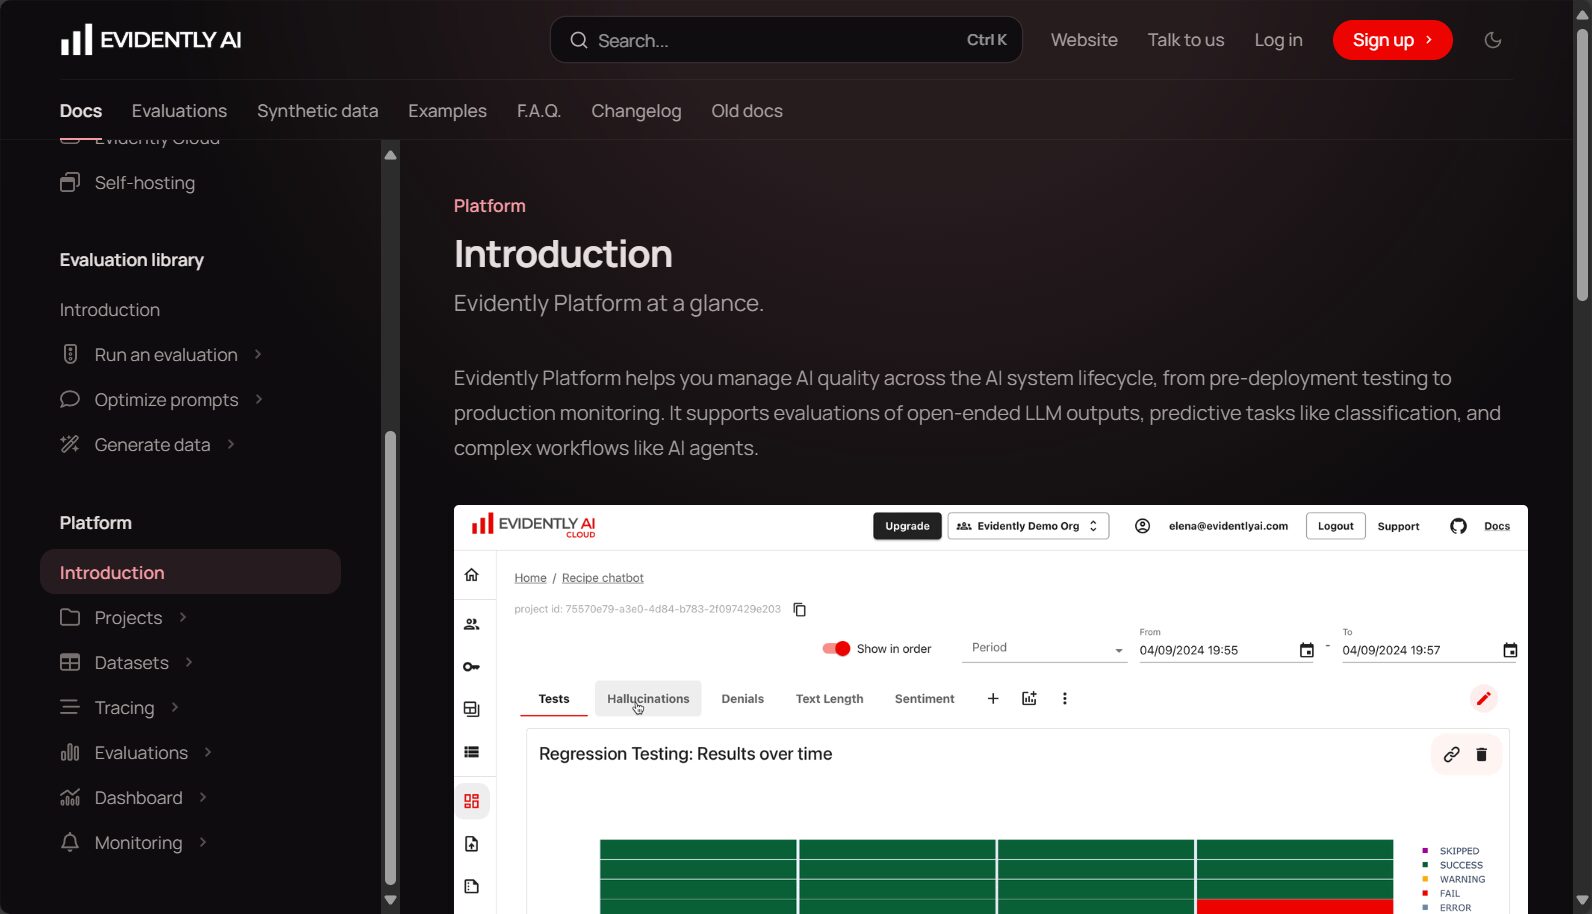
Task: Open the Changelog tab
Action: tap(636, 111)
